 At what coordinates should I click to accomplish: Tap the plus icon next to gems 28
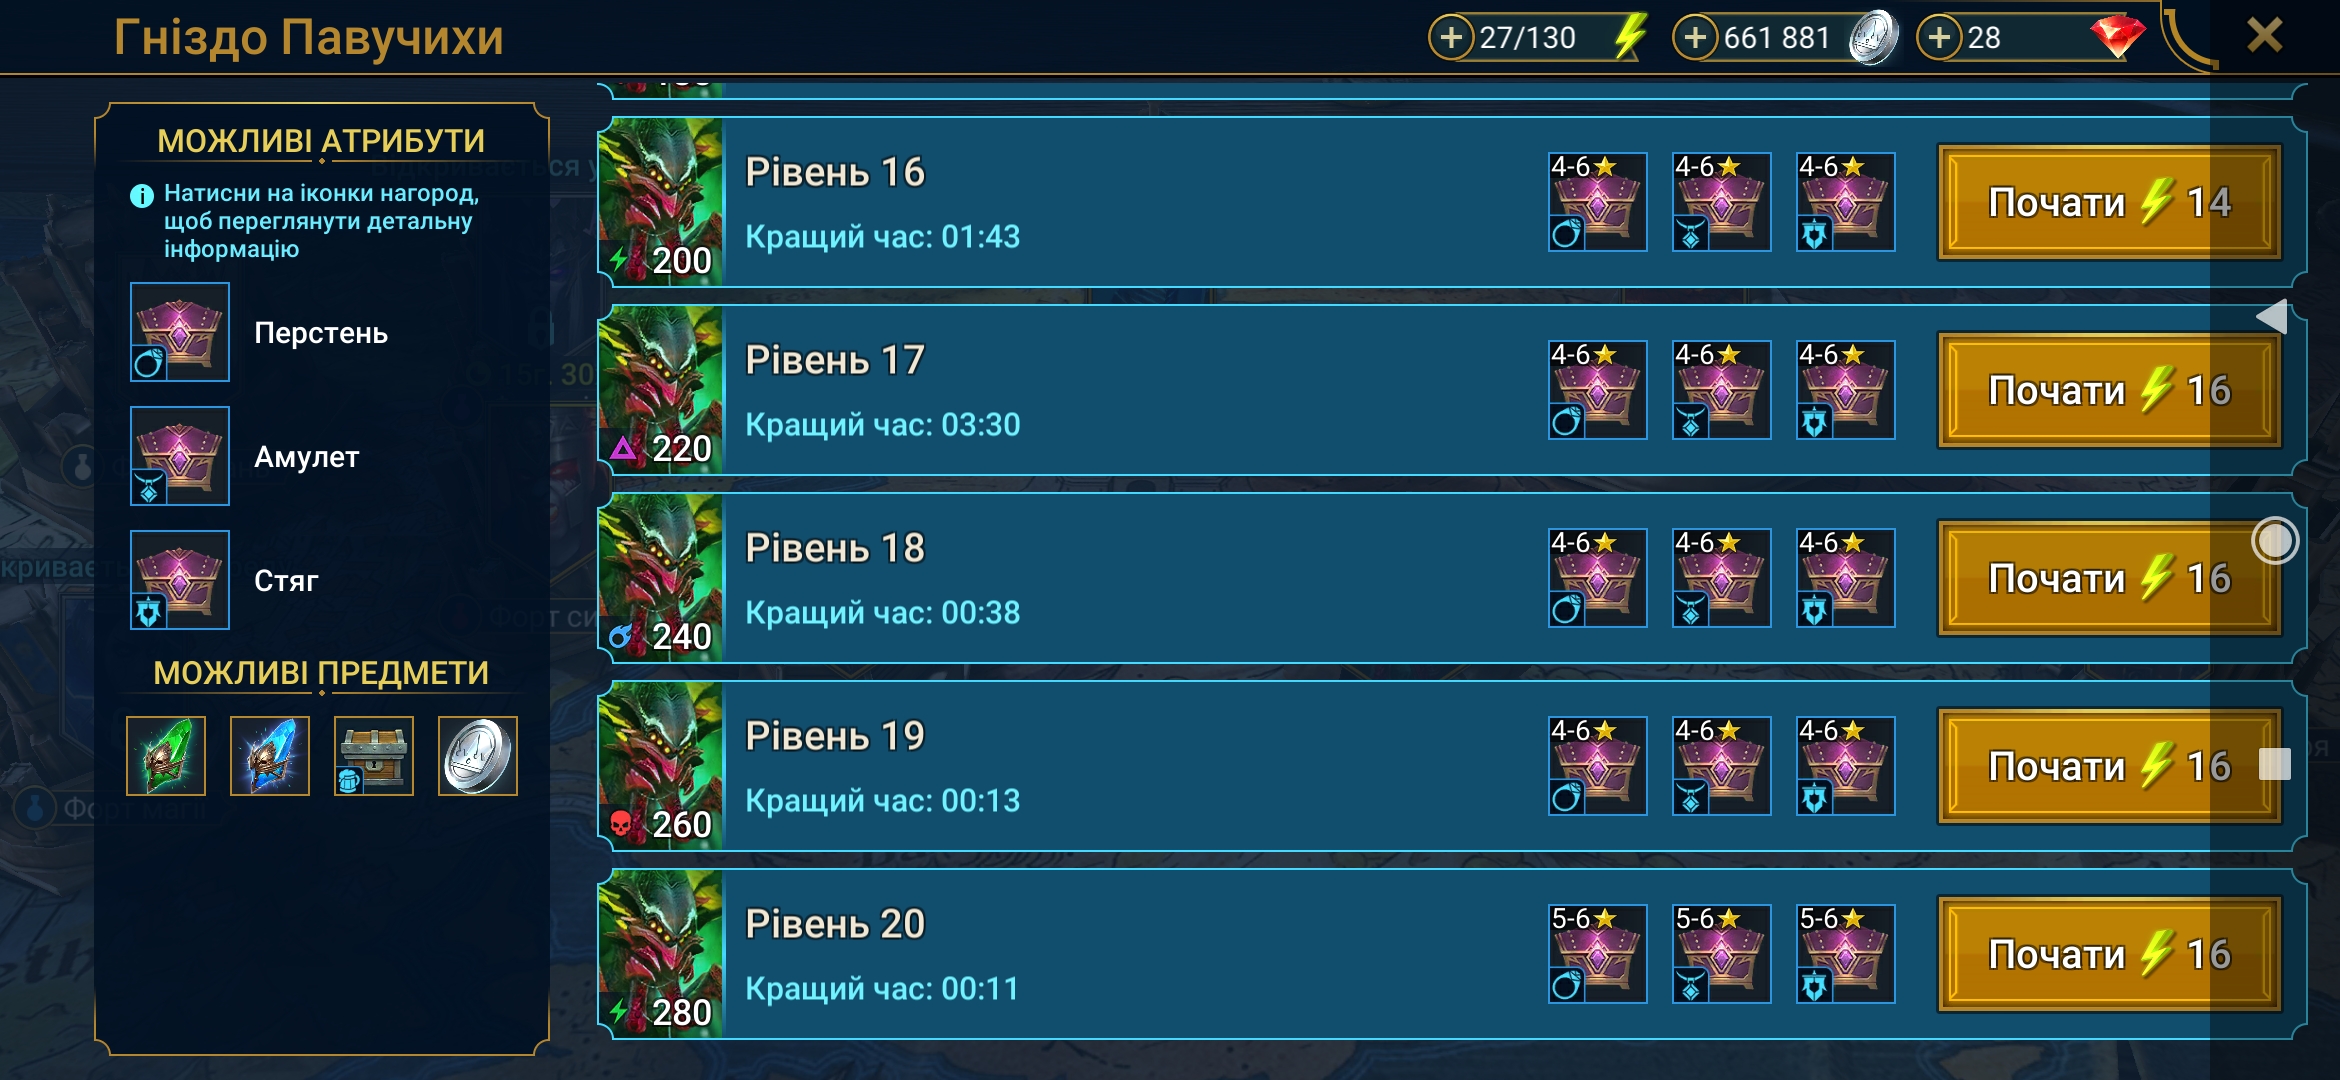coord(1939,38)
